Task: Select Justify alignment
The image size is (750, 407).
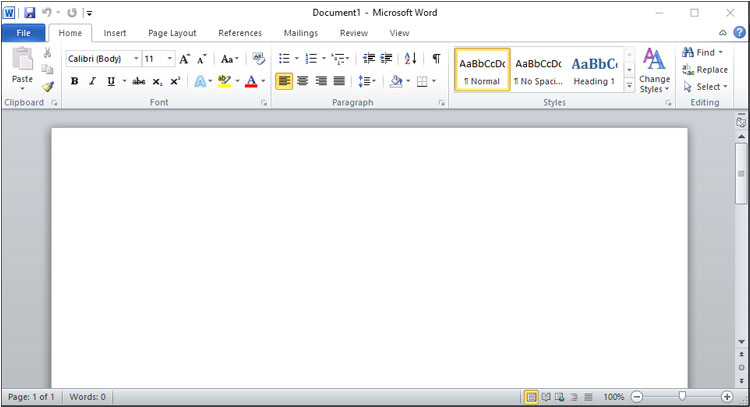Action: pos(339,81)
